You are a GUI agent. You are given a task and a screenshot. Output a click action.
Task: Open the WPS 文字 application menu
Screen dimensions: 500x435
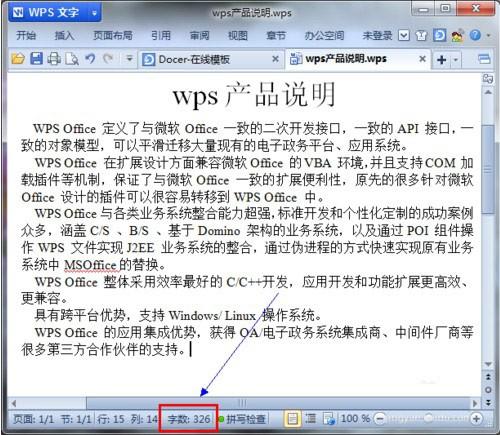pos(49,13)
